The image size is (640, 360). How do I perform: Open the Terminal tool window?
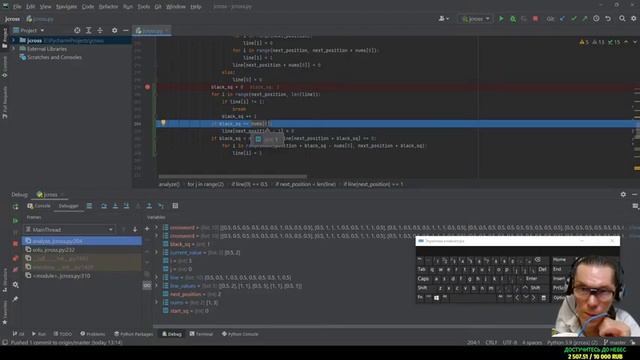pyautogui.click(x=201, y=334)
